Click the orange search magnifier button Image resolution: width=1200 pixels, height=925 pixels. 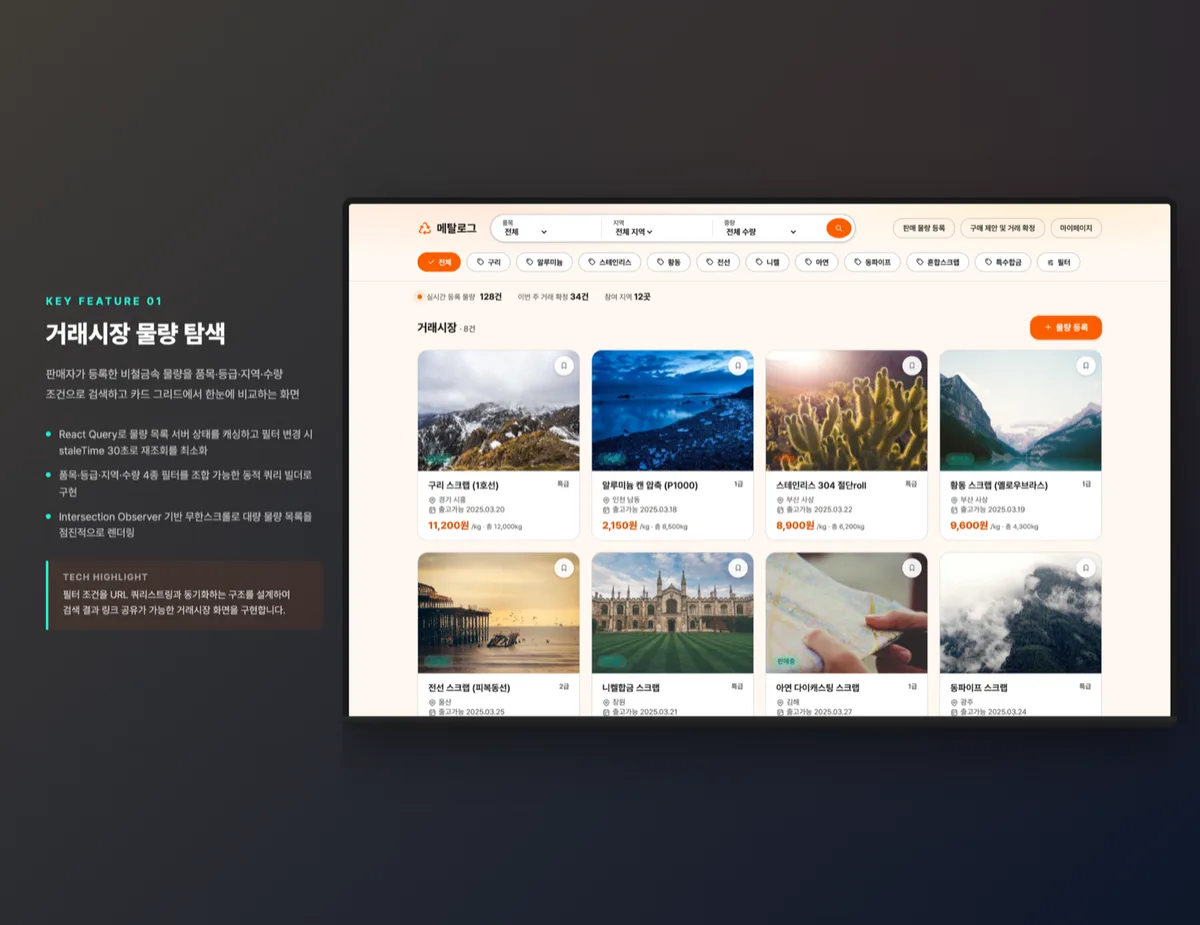coord(838,228)
